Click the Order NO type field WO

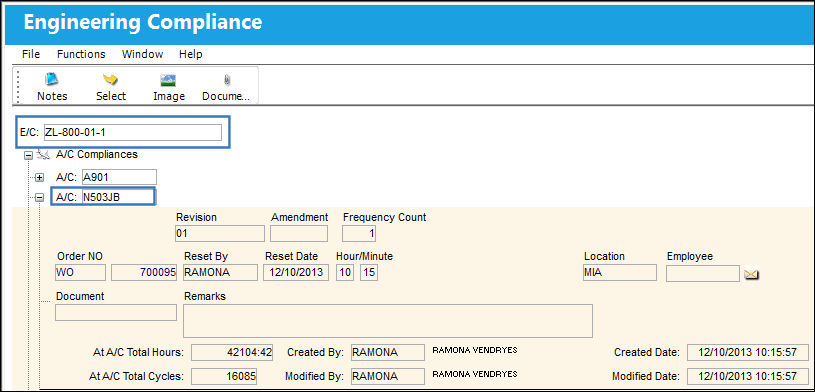pos(80,272)
